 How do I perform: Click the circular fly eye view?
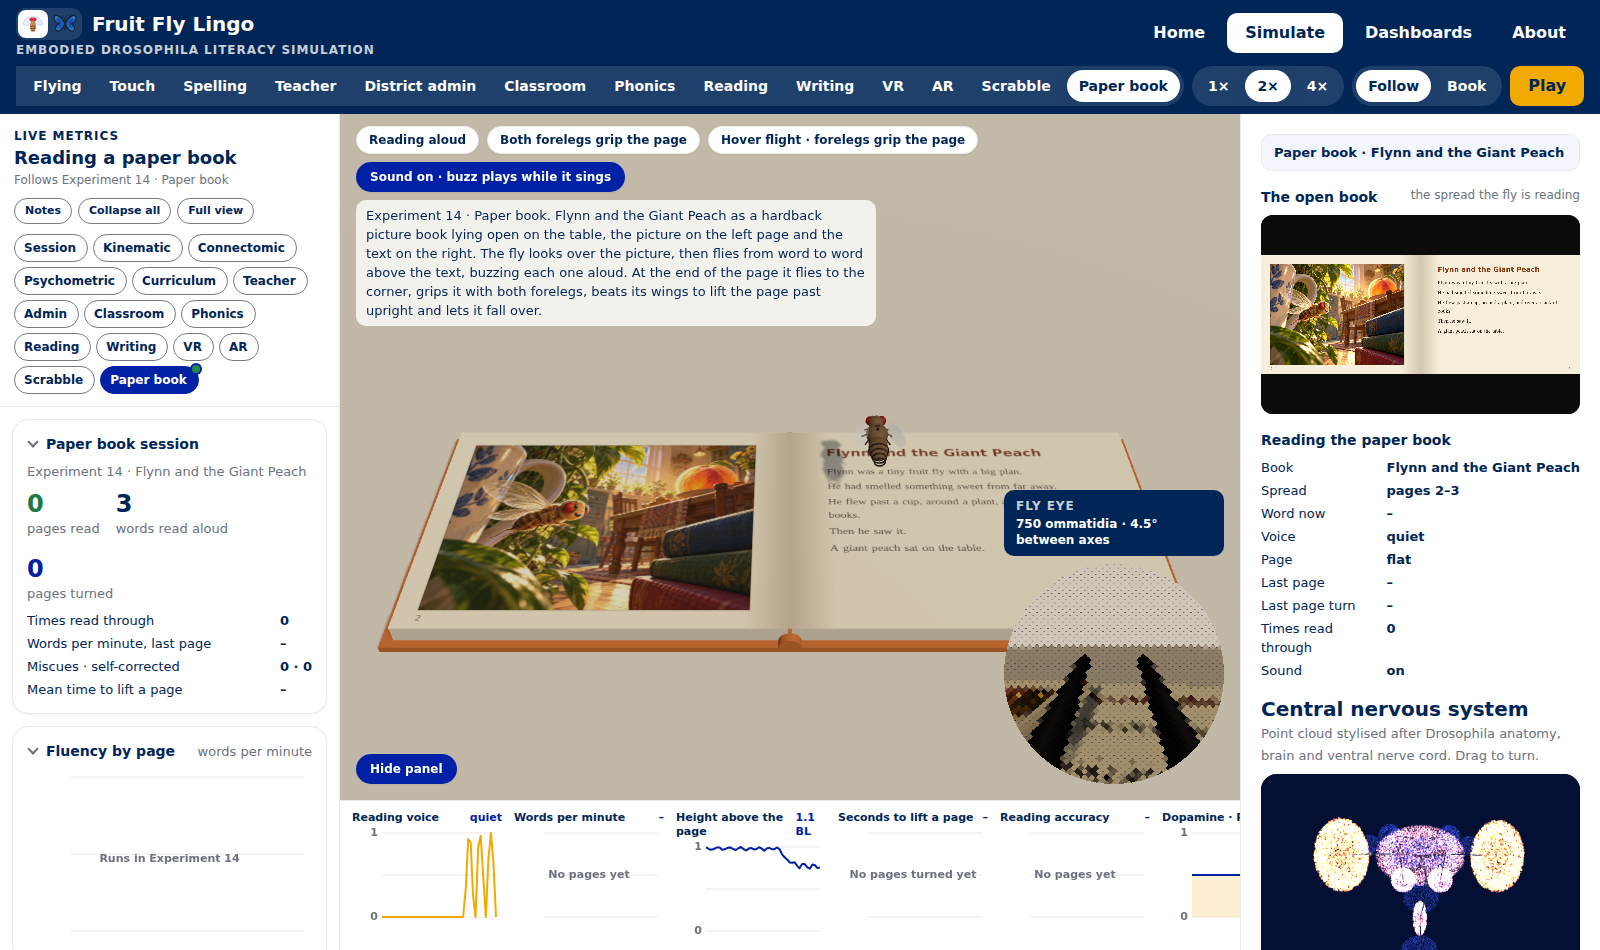click(1114, 674)
